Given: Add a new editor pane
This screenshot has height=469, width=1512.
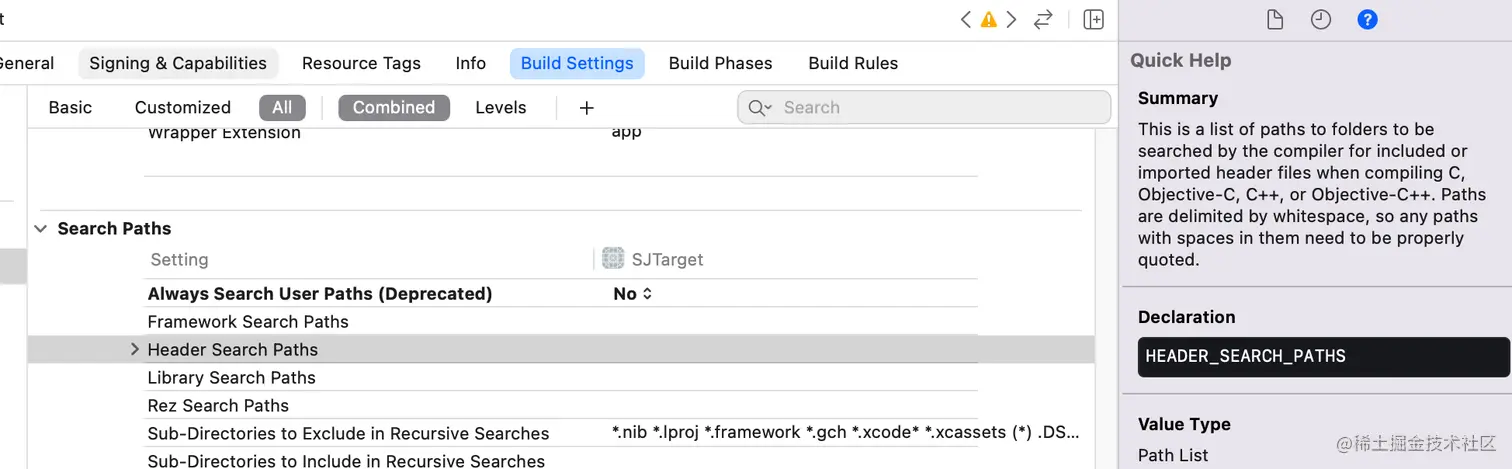Looking at the screenshot, I should [1094, 20].
